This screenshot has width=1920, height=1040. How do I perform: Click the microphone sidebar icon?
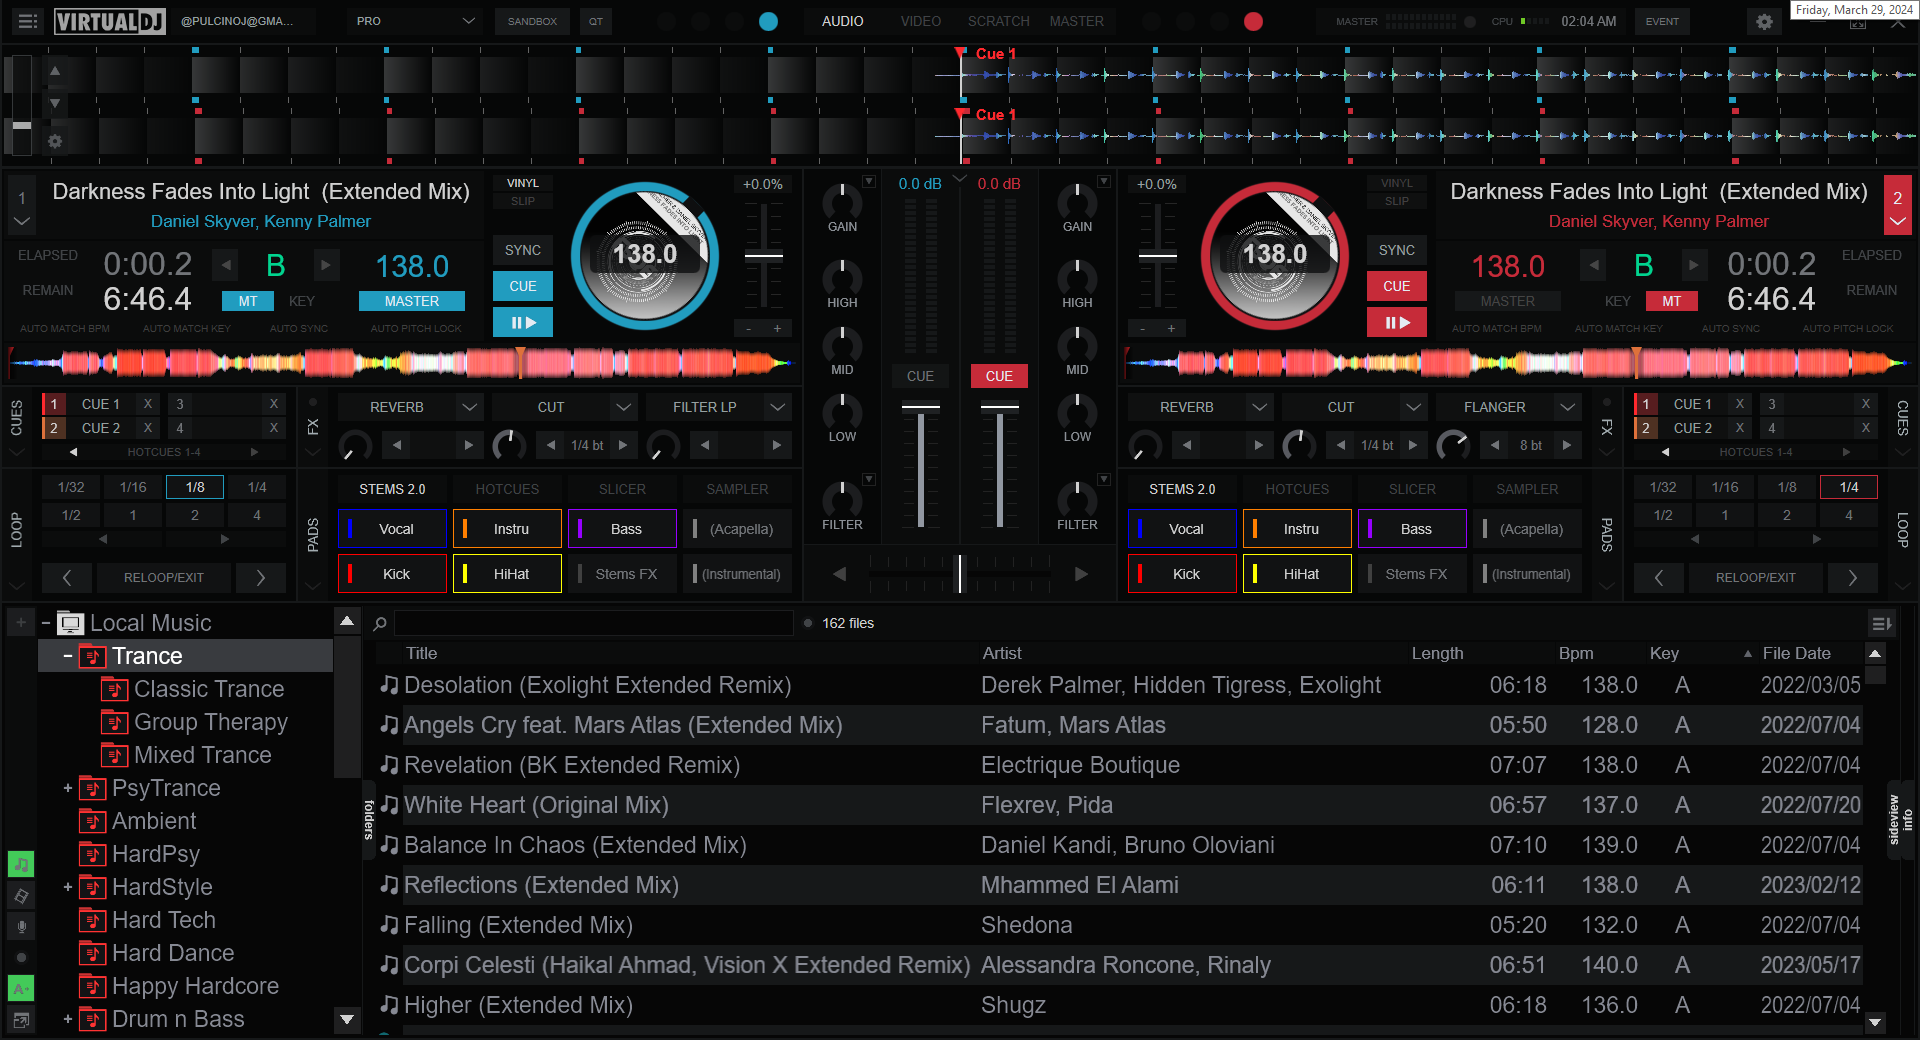(x=21, y=927)
